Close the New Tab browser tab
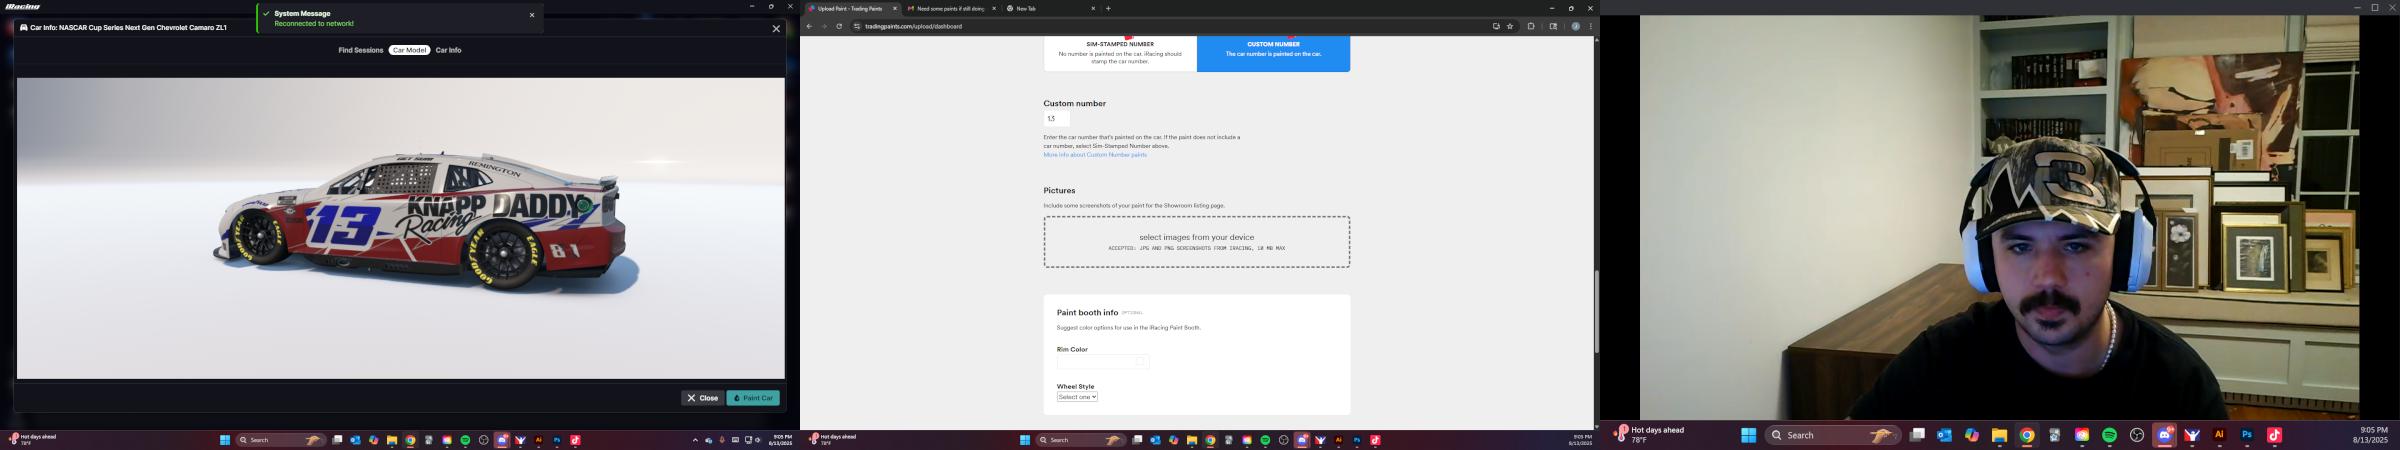Screen dimensions: 2400x450 pos(1093,8)
